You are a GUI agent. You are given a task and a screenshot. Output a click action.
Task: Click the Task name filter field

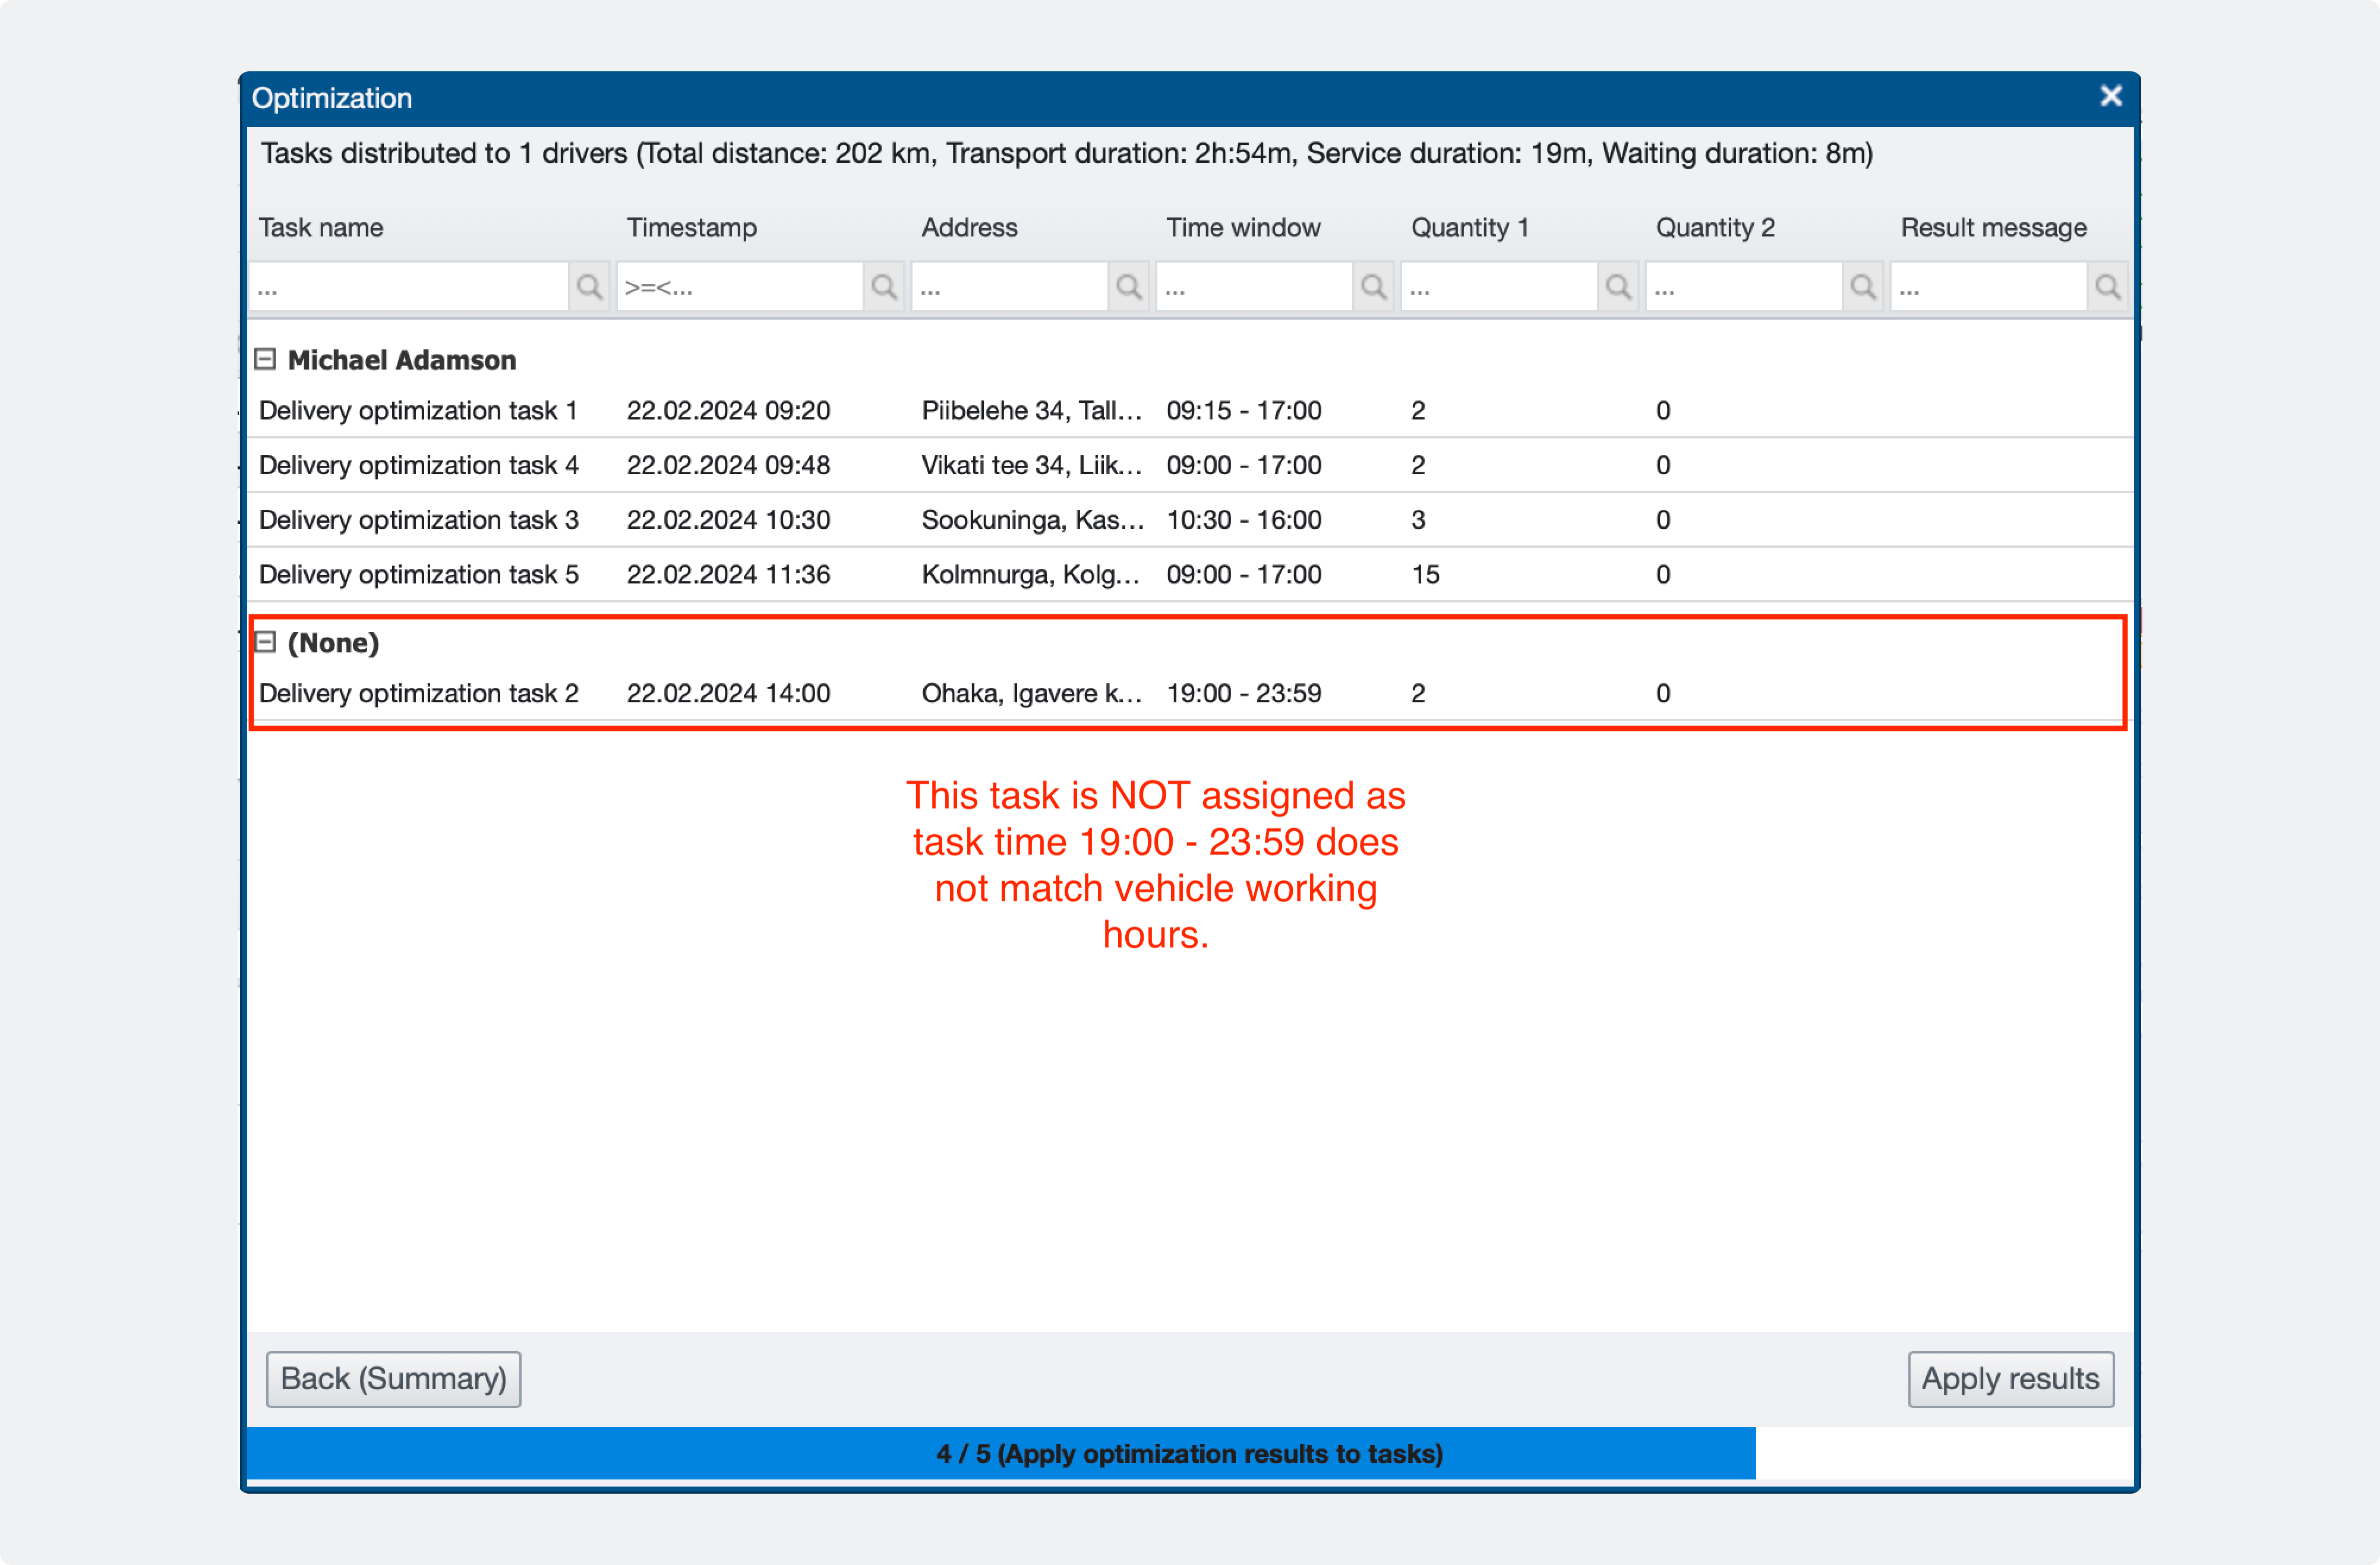[410, 287]
